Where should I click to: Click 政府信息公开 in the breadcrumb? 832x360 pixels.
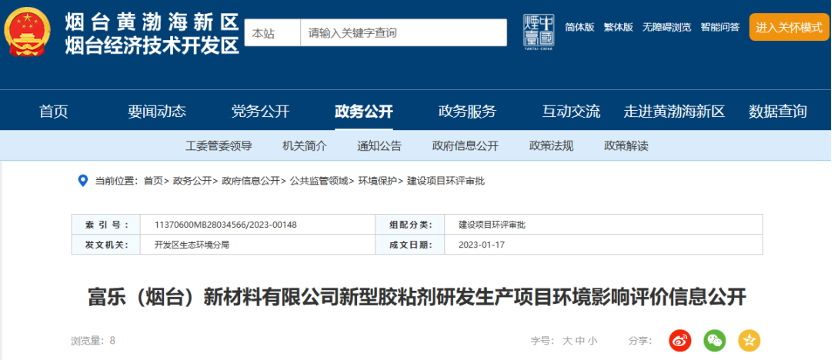[250, 181]
